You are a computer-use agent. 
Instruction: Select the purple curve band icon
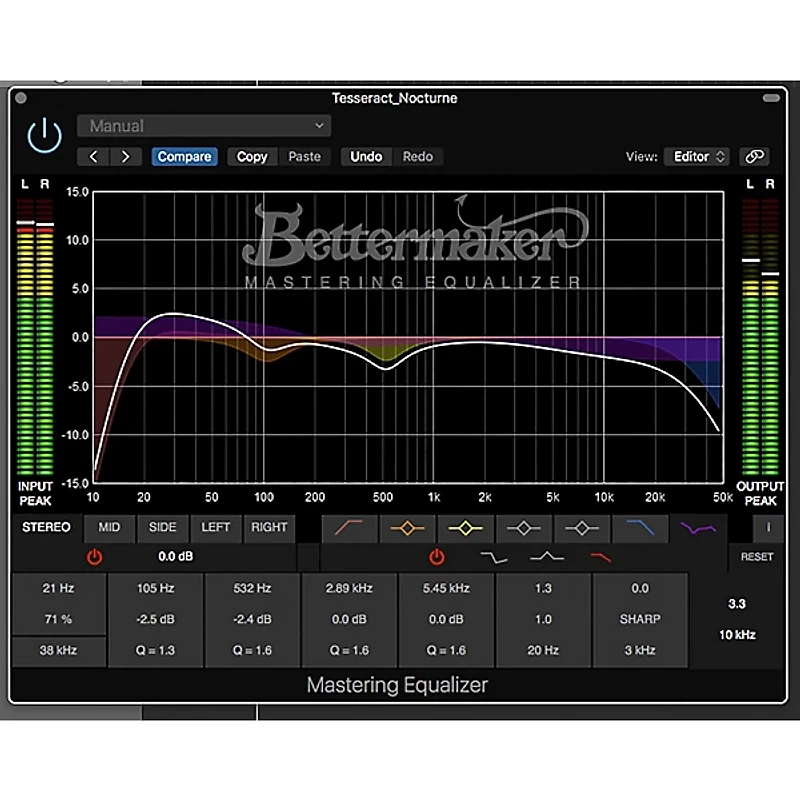tap(698, 528)
